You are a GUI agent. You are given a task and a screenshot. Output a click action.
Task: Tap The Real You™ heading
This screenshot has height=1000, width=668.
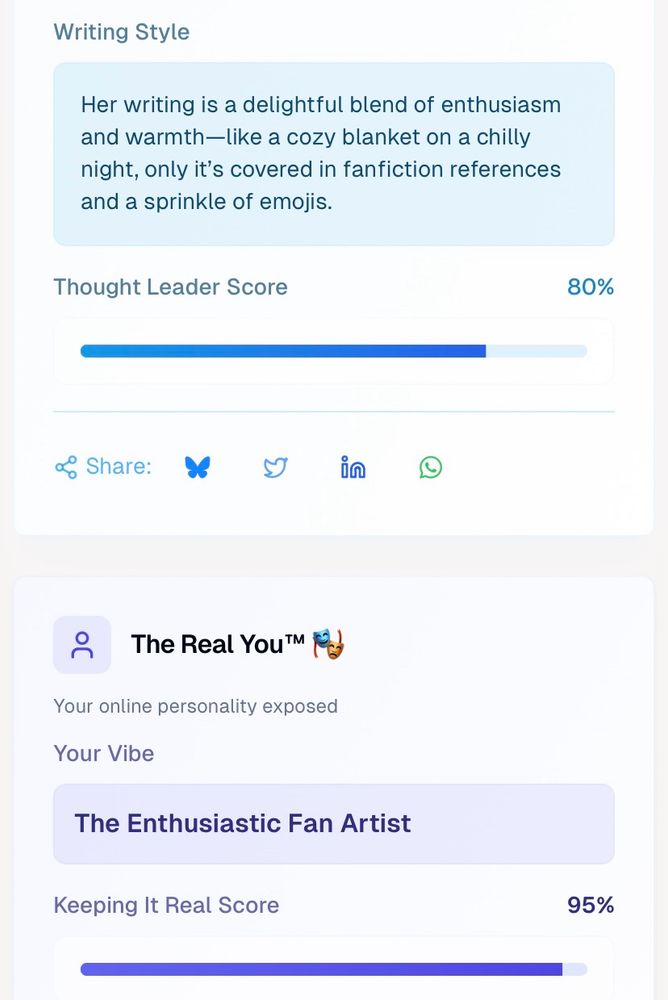[218, 644]
